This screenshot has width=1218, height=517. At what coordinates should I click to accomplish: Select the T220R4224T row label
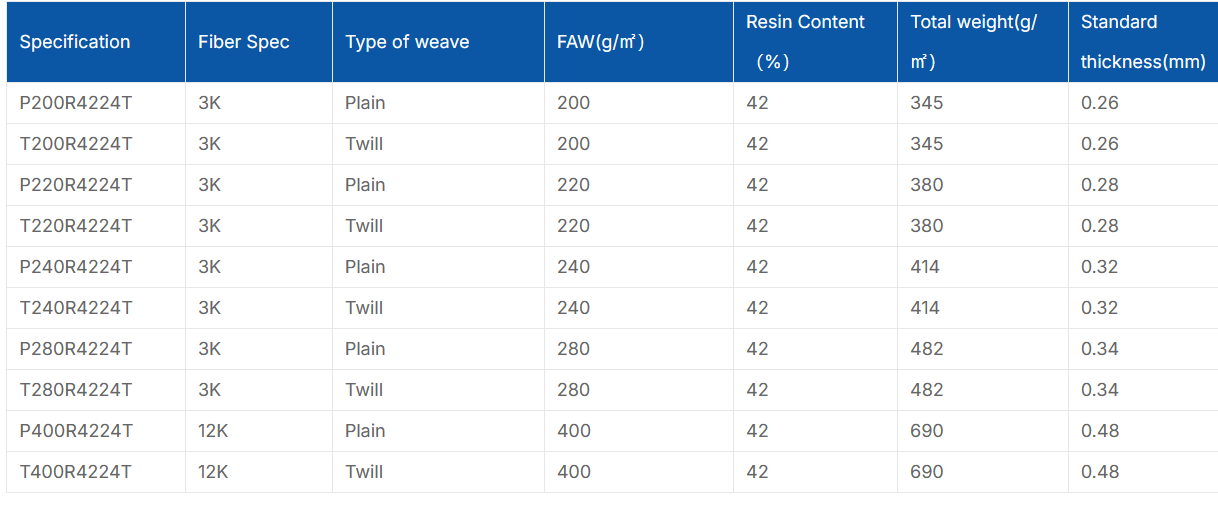click(76, 226)
